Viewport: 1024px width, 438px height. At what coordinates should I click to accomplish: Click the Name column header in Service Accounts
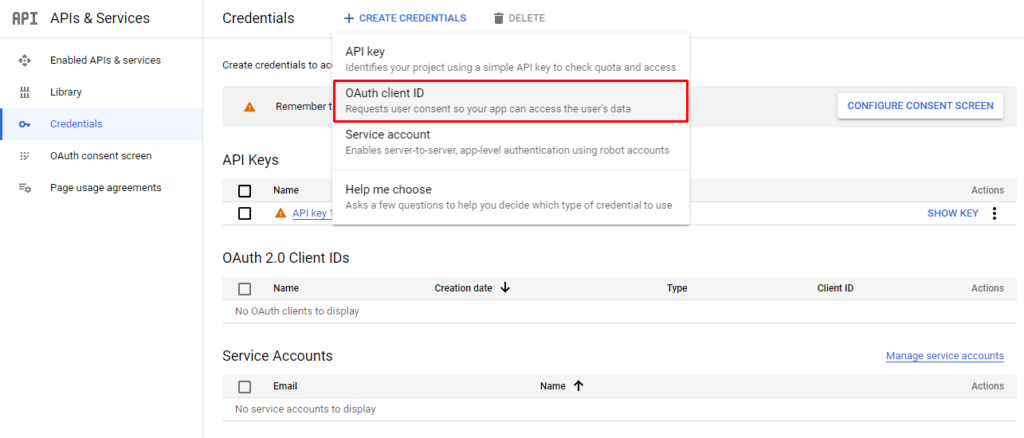point(552,386)
